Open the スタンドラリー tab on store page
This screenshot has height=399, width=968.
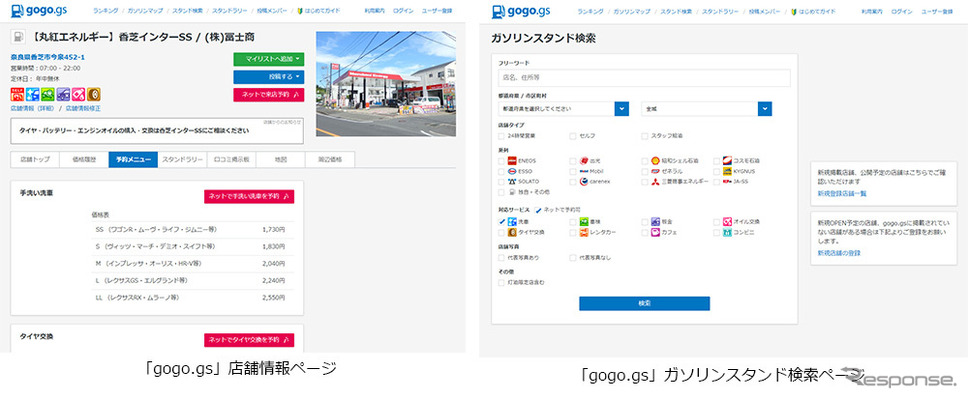tap(182, 159)
